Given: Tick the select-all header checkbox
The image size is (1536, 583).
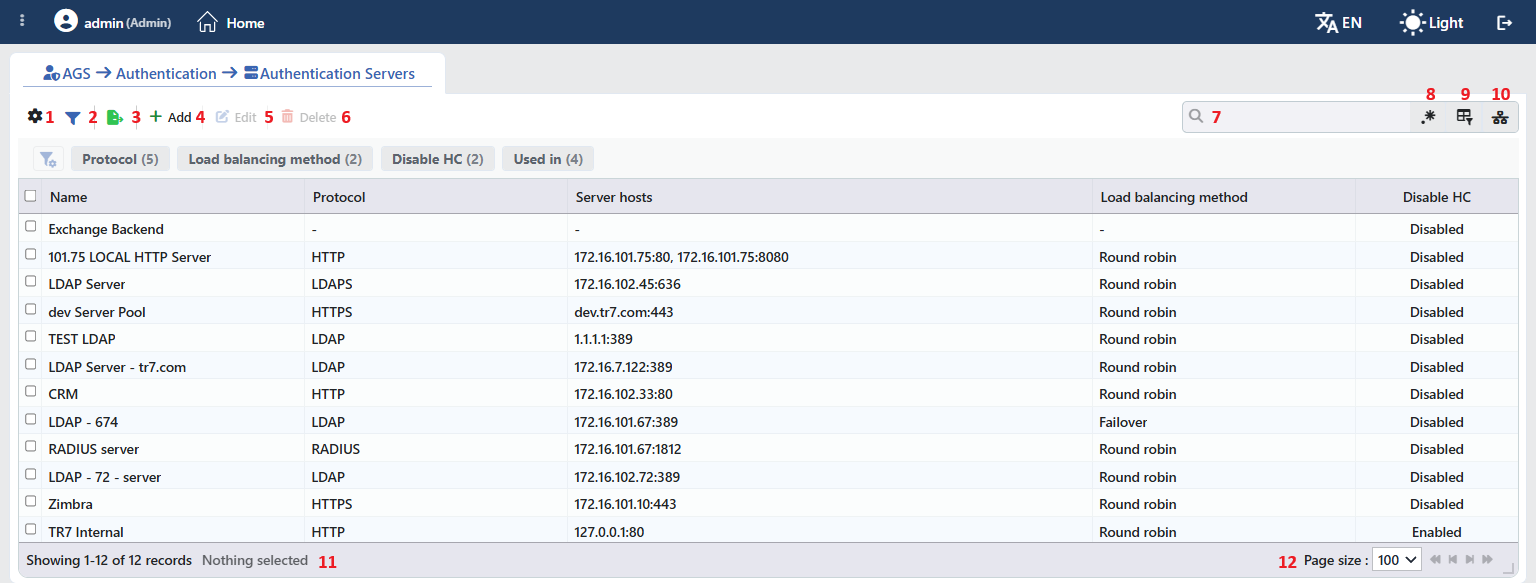Looking at the screenshot, I should [30, 196].
